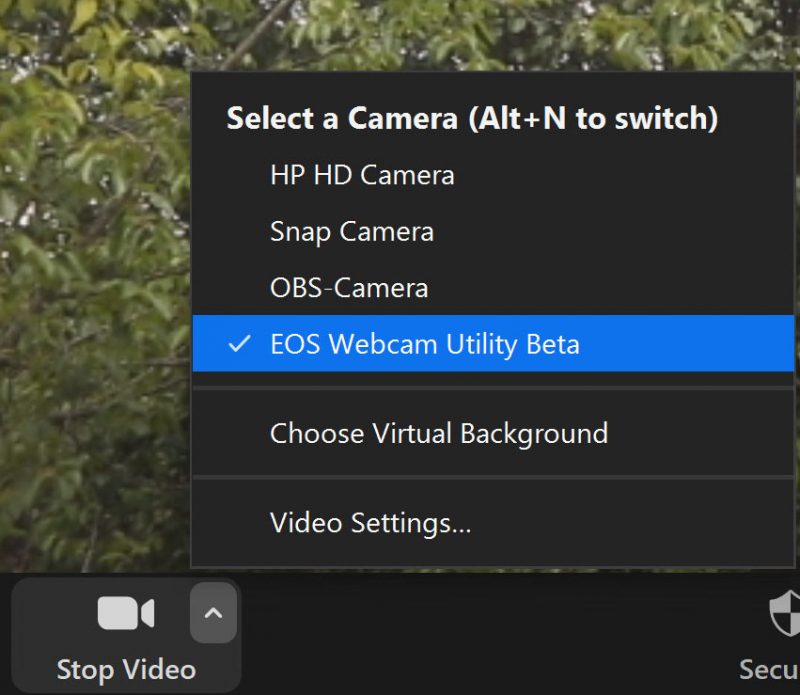Select the EOS Webcam Utility Beta entry
This screenshot has height=695, width=800.
(424, 344)
